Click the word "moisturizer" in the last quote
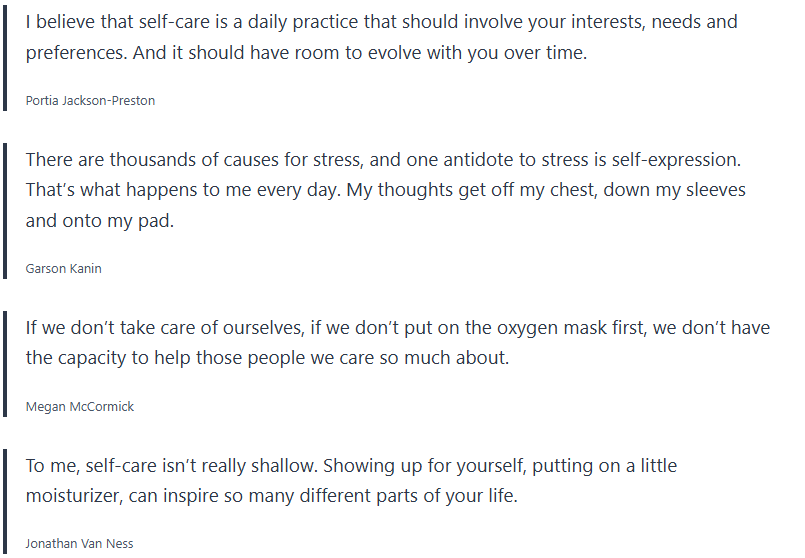This screenshot has width=805, height=558. [x=78, y=496]
